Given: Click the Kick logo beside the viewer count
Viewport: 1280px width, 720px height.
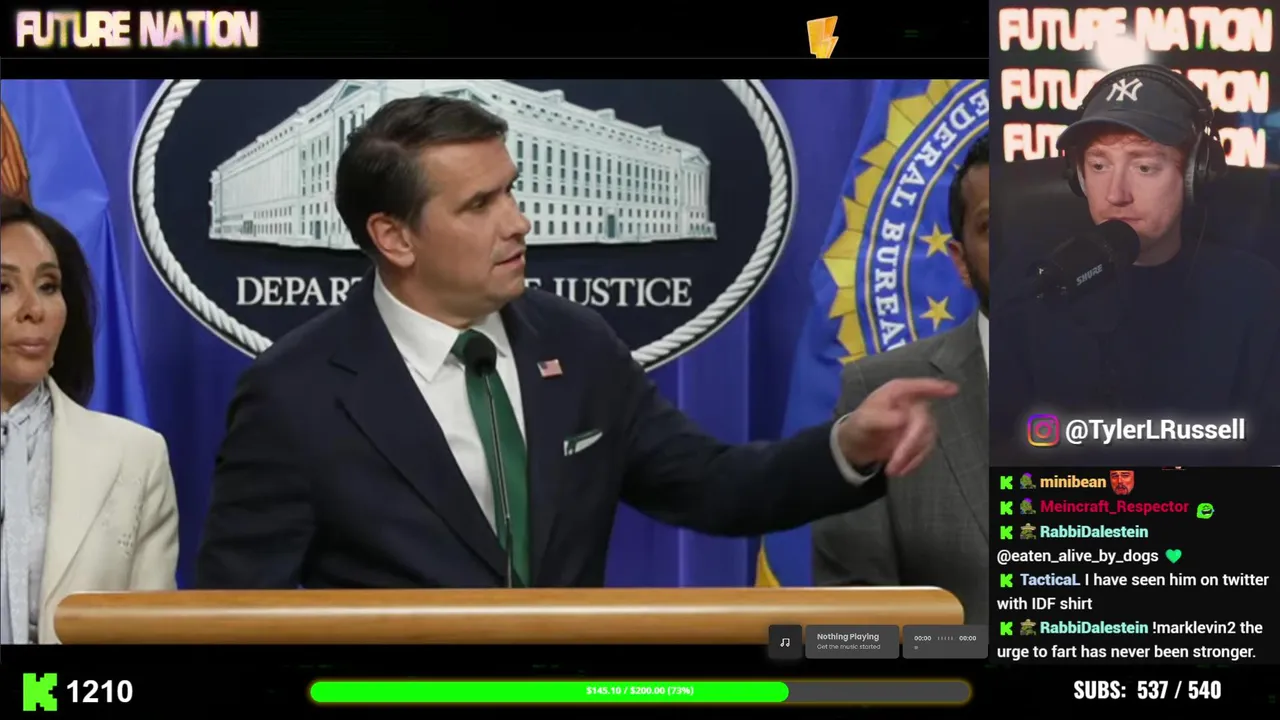Looking at the screenshot, I should pyautogui.click(x=39, y=691).
